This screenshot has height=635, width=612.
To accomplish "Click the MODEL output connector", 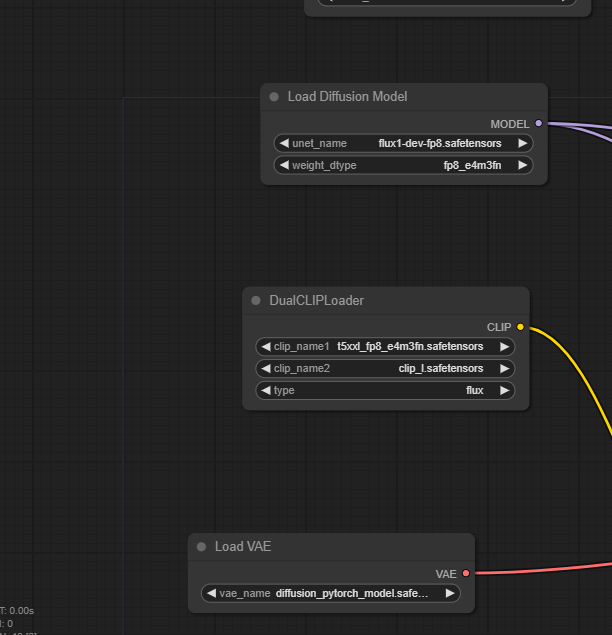I will point(539,123).
